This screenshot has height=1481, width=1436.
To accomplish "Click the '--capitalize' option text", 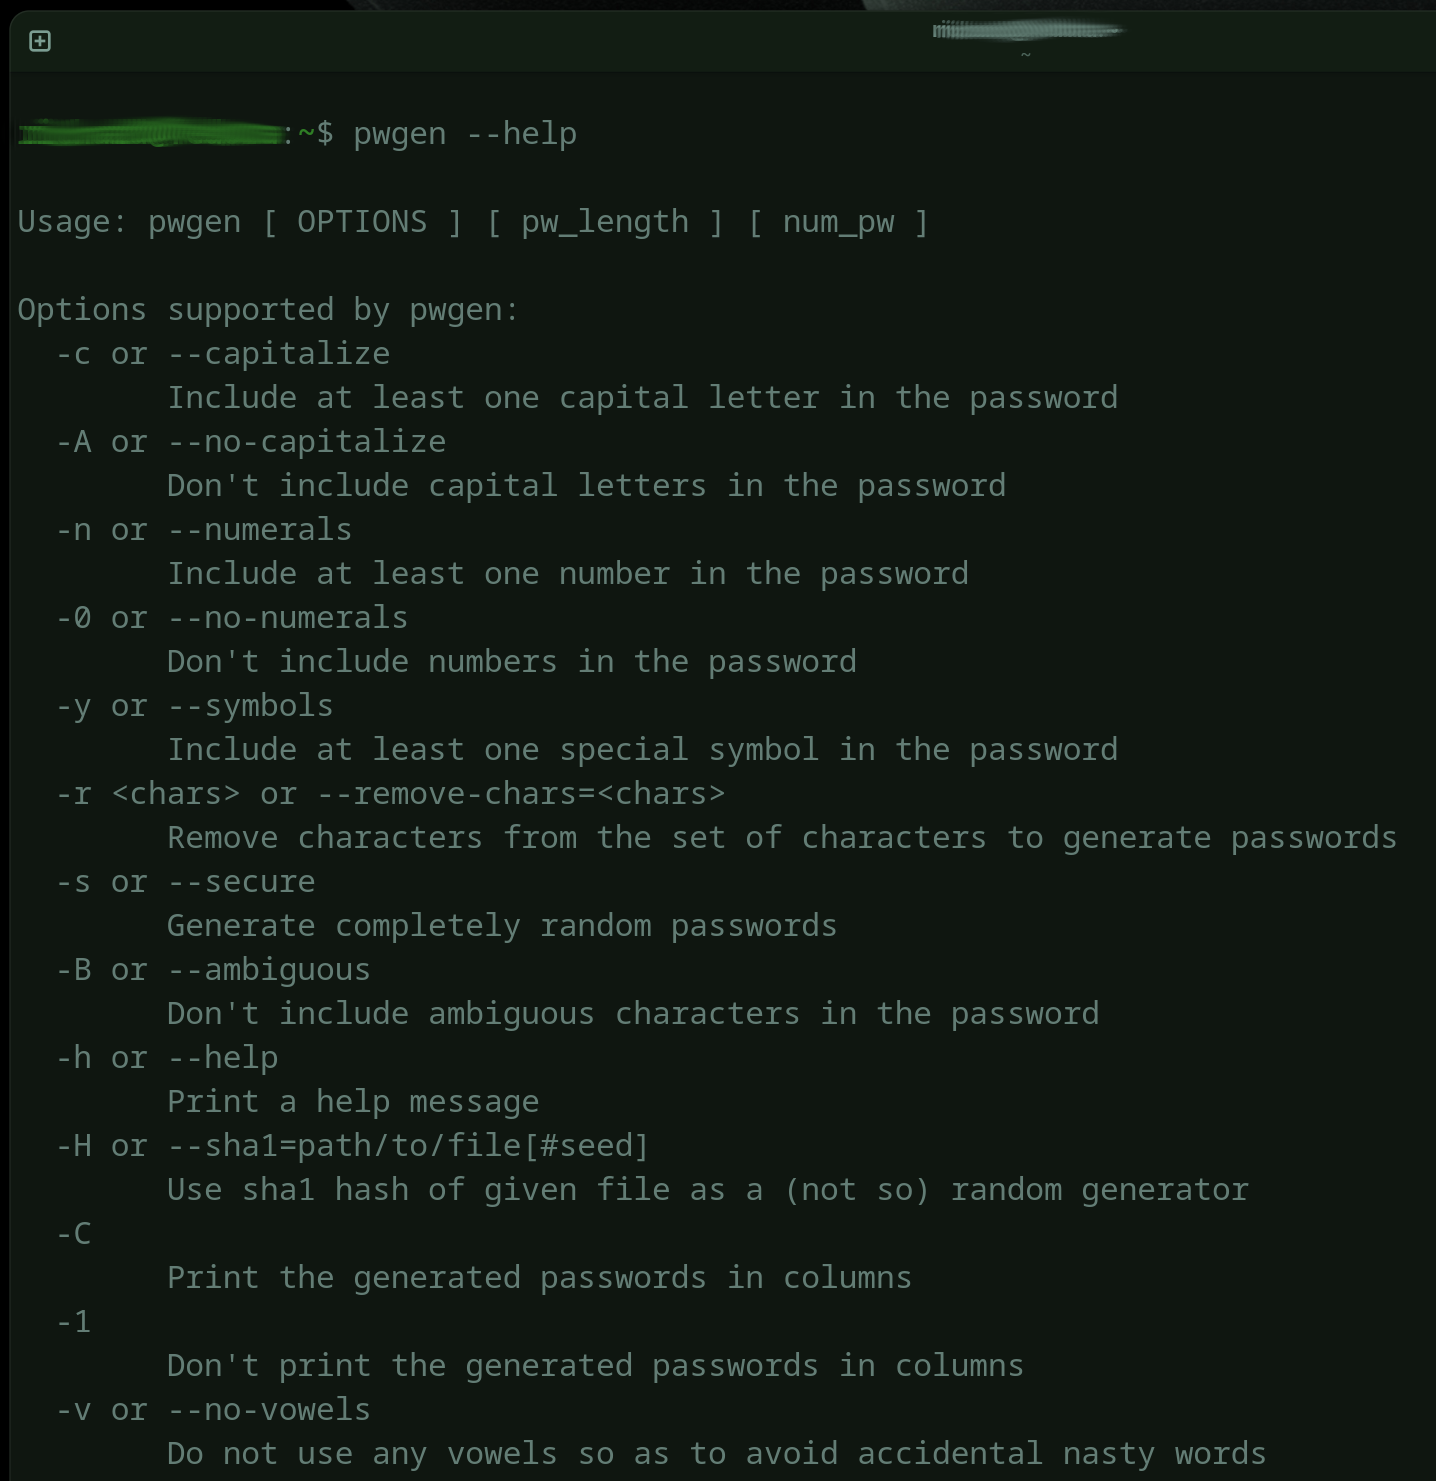I will (278, 354).
